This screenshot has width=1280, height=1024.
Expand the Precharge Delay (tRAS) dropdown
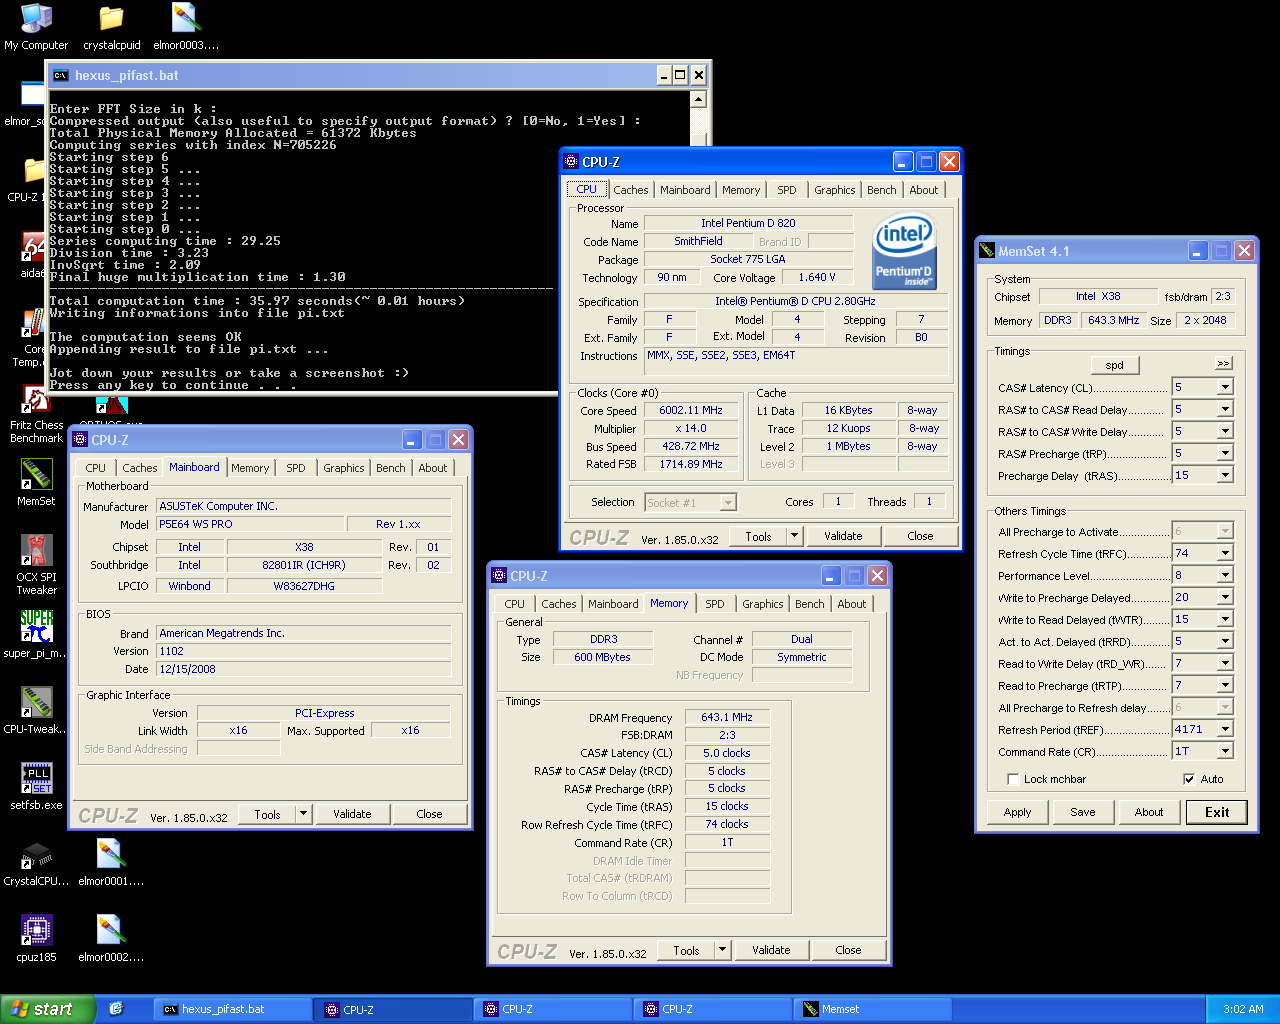pyautogui.click(x=1225, y=475)
